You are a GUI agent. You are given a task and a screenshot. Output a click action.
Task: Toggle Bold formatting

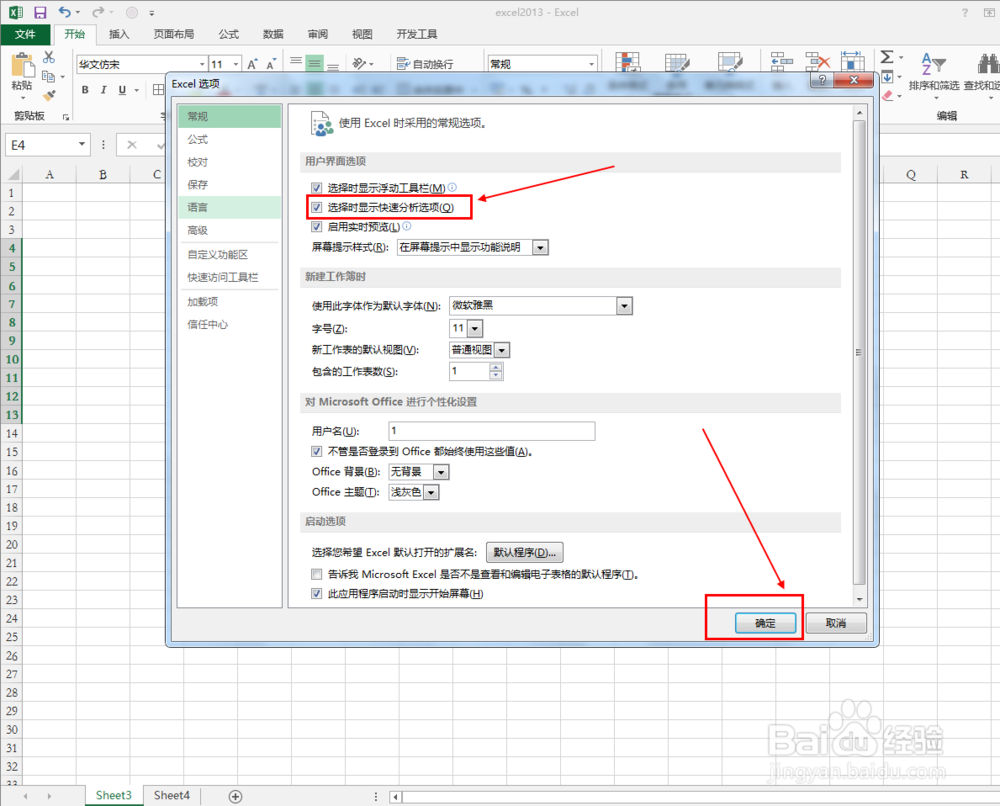pyautogui.click(x=85, y=90)
